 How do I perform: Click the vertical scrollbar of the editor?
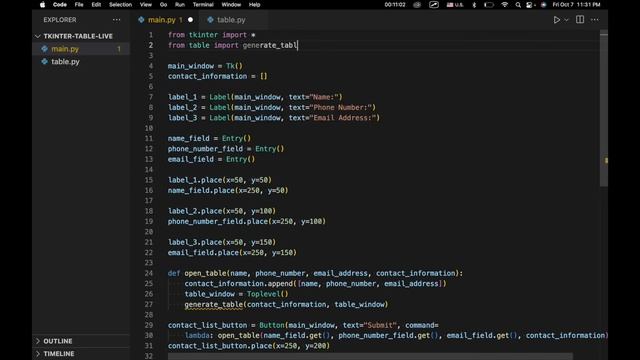click(x=604, y=110)
